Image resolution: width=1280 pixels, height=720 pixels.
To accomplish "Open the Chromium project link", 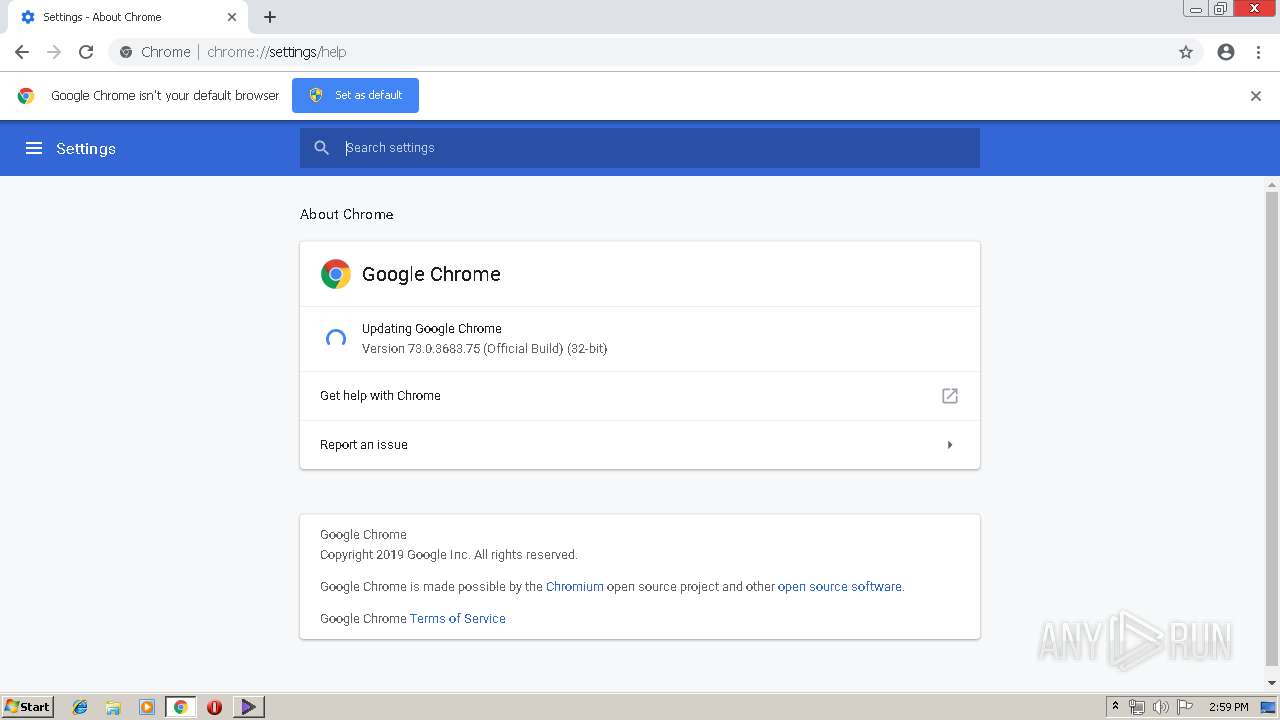I will (x=575, y=587).
